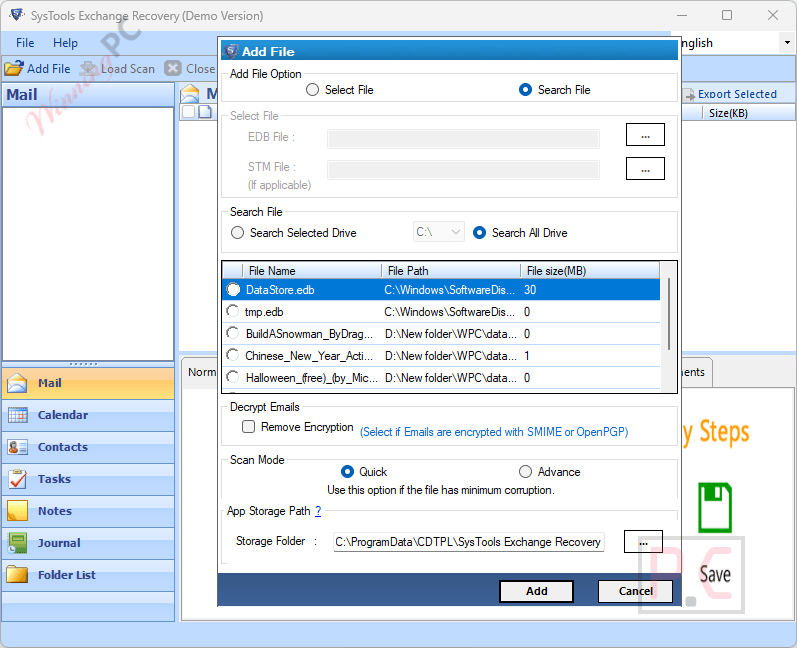Click the Size(KB) column header
The height and width of the screenshot is (648, 797).
[x=728, y=113]
